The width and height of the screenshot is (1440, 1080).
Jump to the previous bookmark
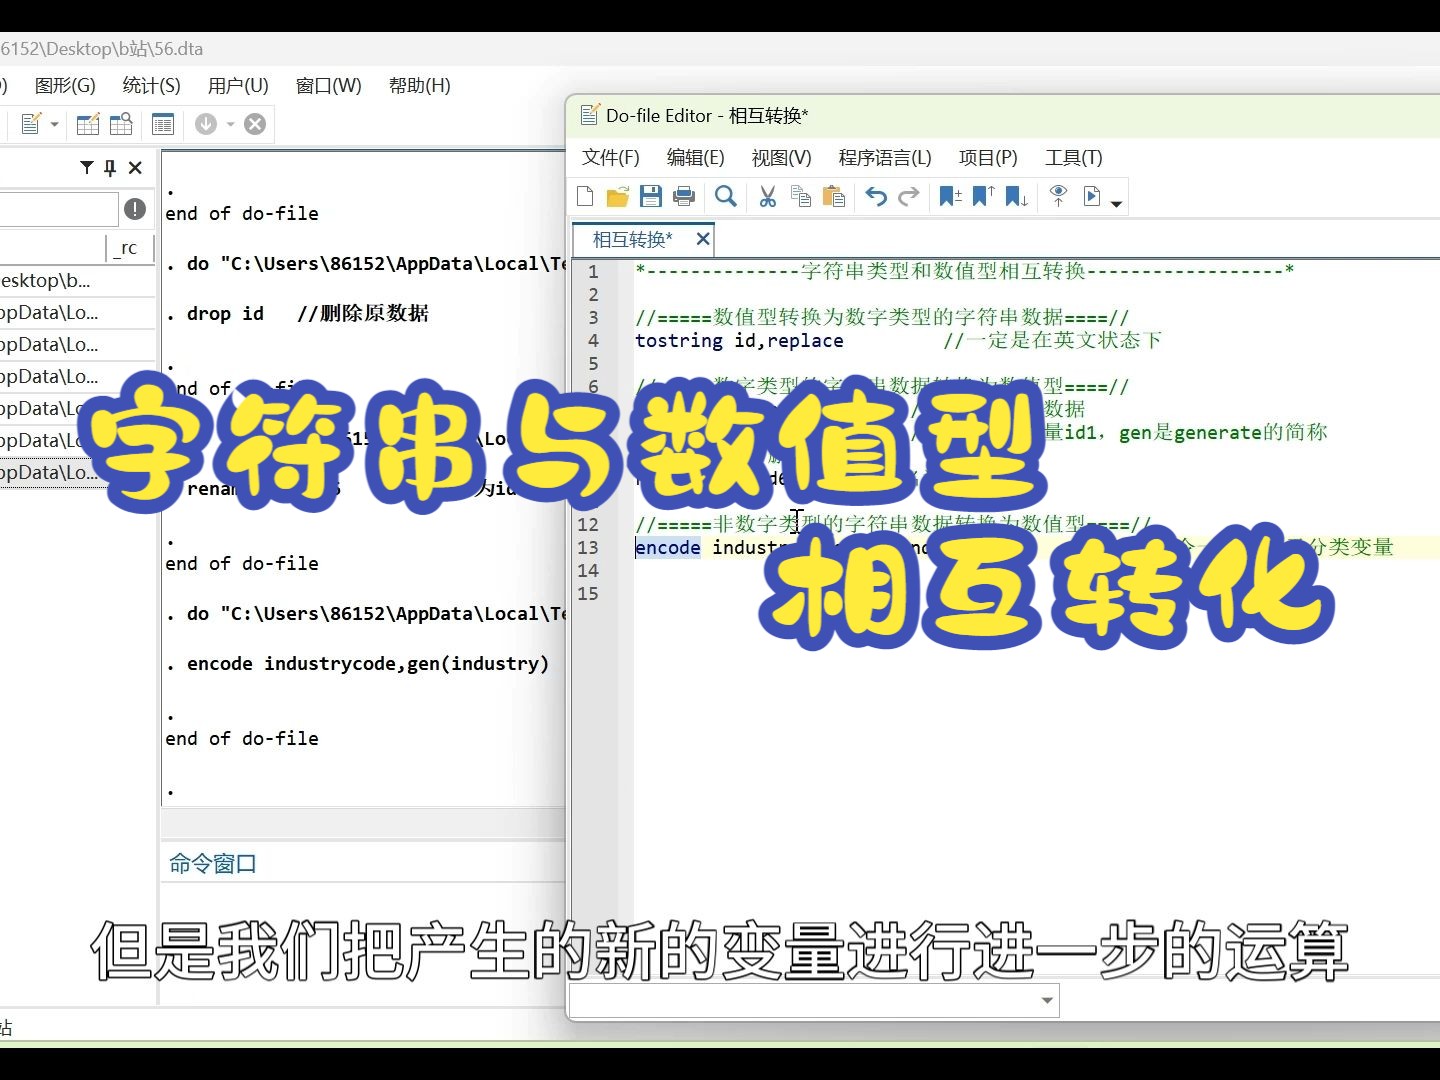point(984,196)
